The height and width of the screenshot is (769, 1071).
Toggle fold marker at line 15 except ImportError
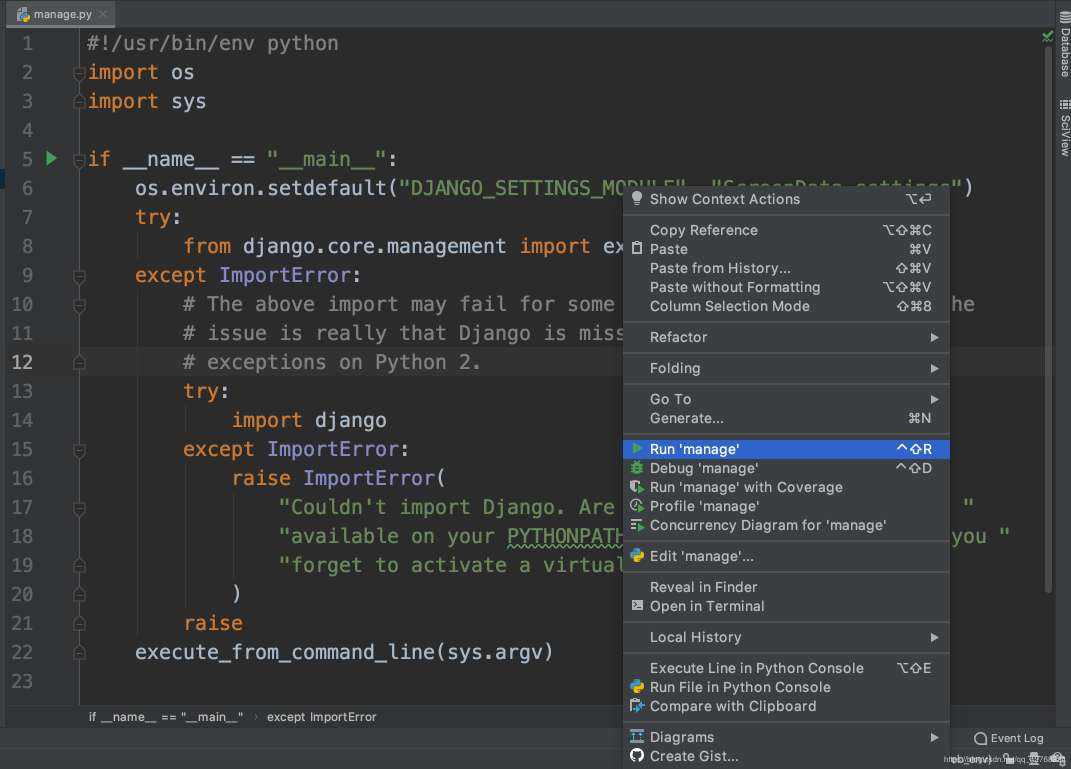coord(79,450)
